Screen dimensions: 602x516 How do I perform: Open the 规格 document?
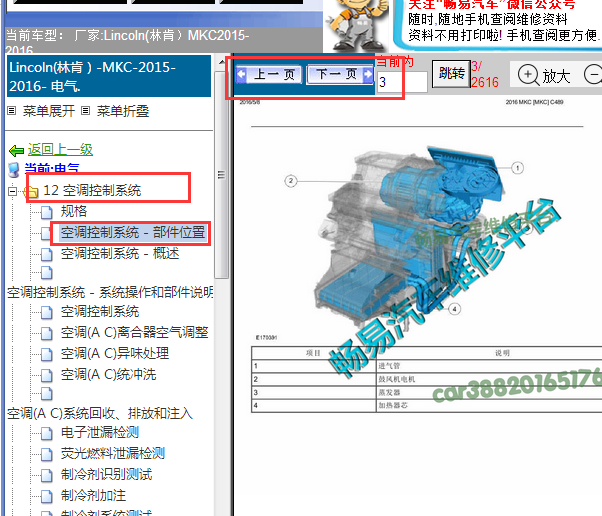(74, 211)
